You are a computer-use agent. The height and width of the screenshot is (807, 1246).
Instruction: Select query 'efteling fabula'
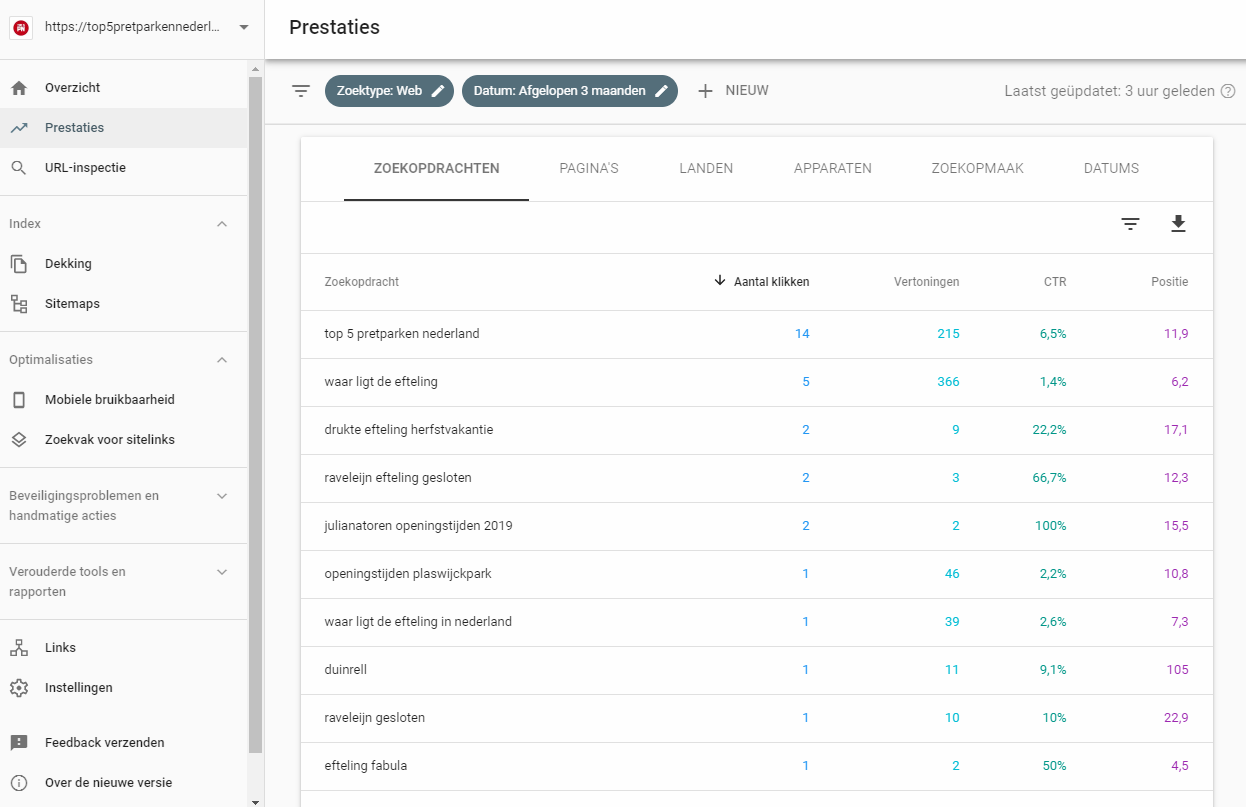tap(366, 766)
